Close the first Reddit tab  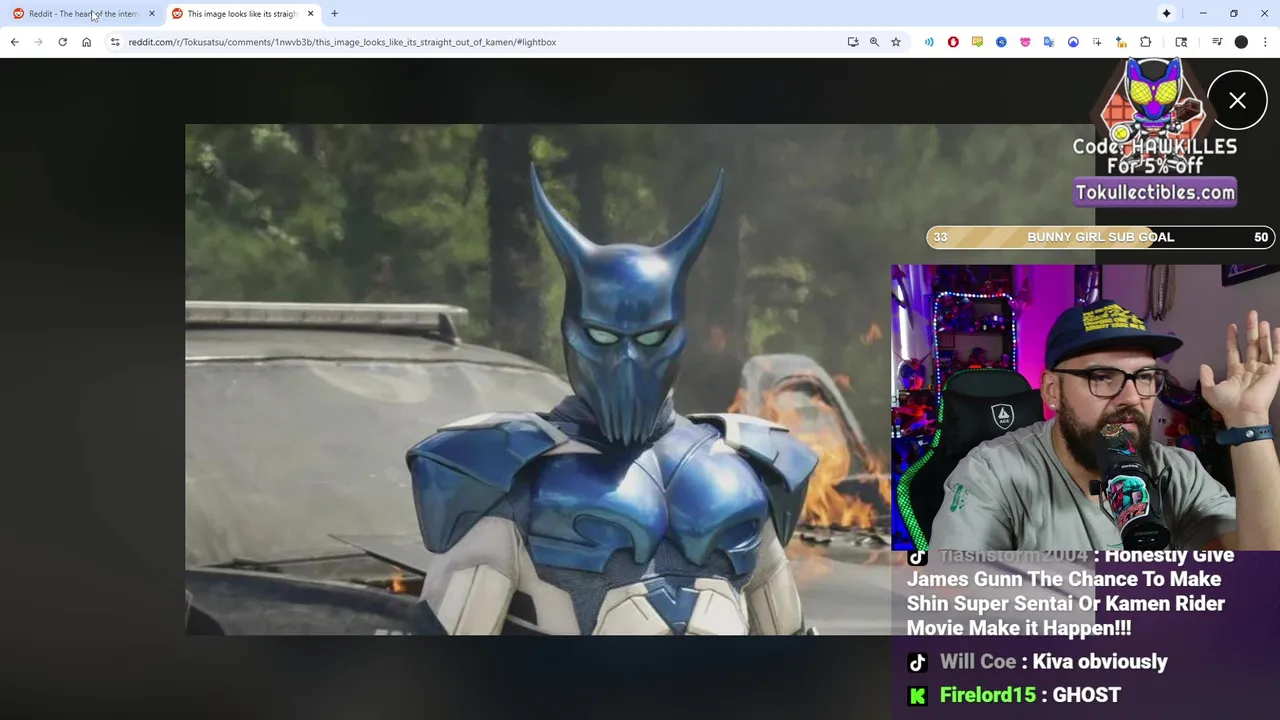coord(152,14)
